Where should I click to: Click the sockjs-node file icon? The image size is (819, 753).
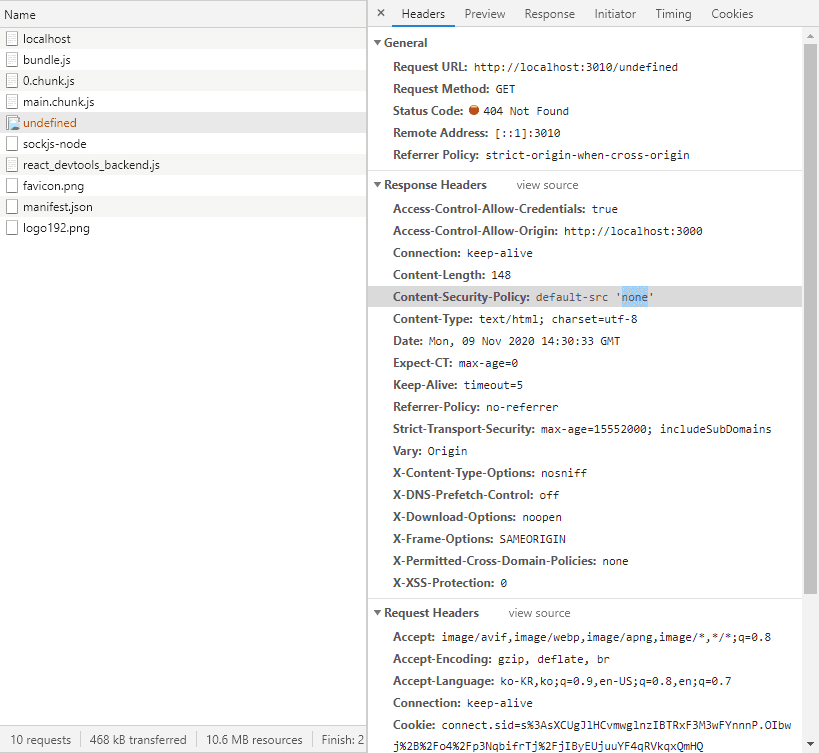[x=12, y=144]
